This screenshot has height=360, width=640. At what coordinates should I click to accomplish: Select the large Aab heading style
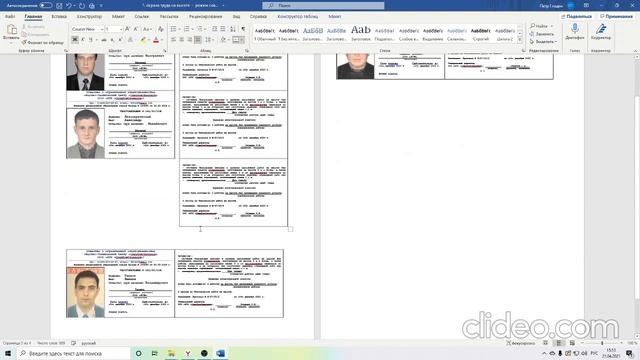pyautogui.click(x=360, y=33)
